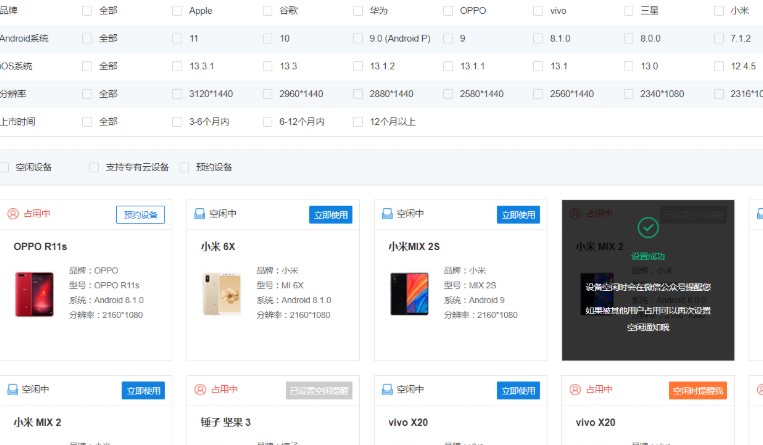Check the 华为 brand checkbox

(x=358, y=11)
